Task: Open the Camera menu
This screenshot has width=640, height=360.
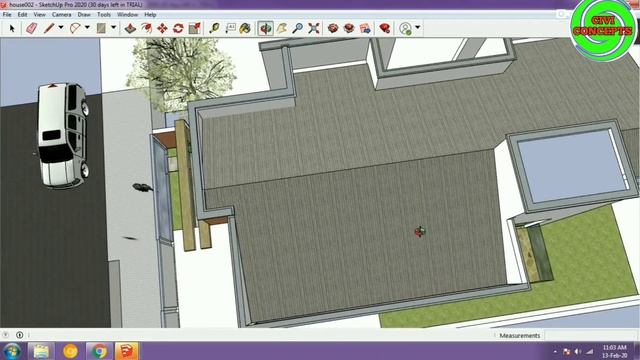Action: pos(62,15)
